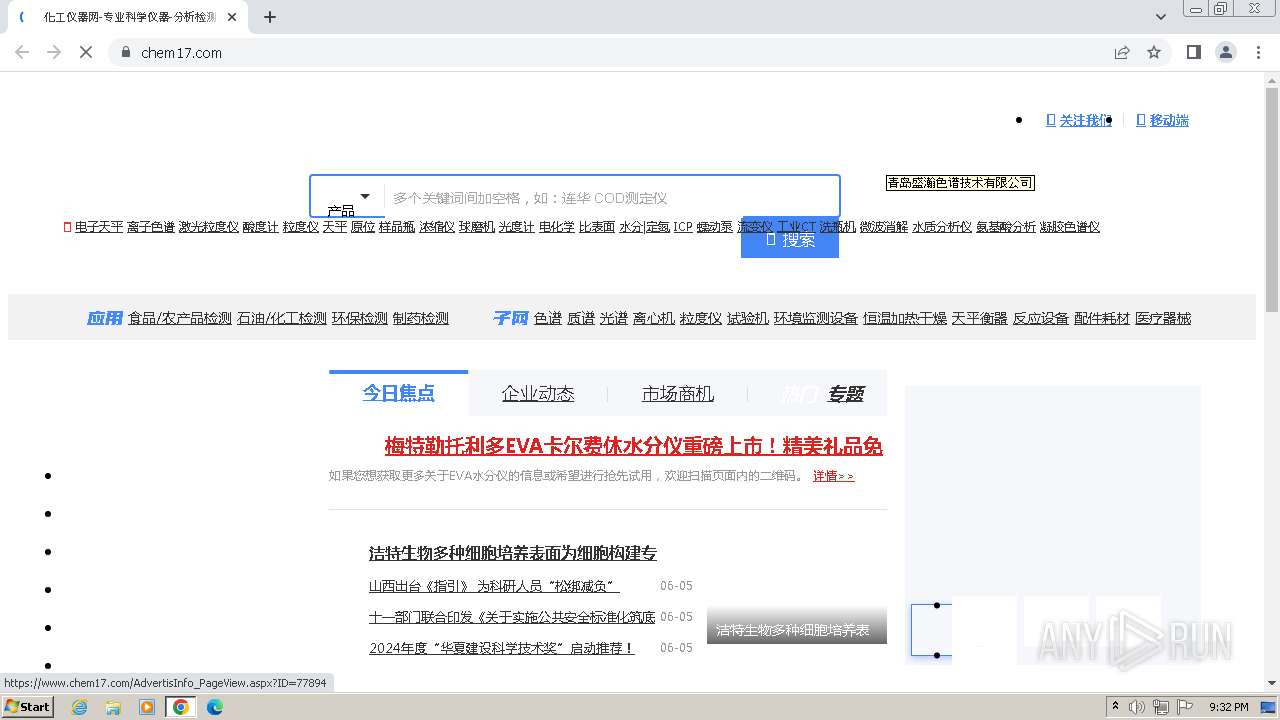This screenshot has height=720, width=1280.
Task: Go back to previous page
Action: tap(22, 52)
